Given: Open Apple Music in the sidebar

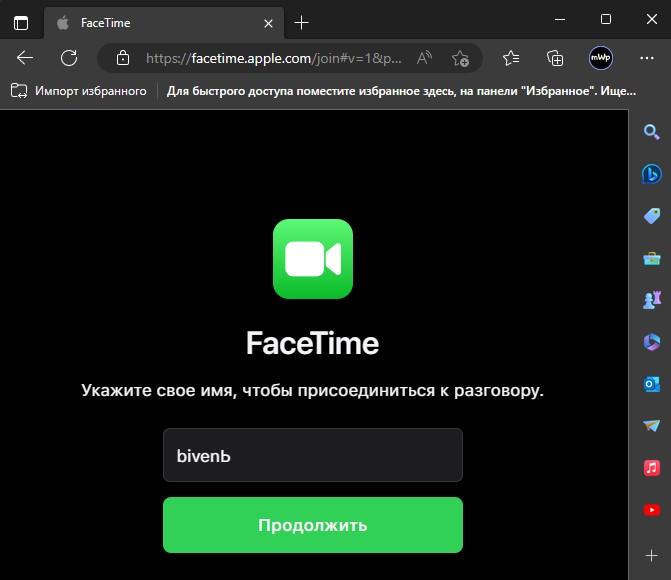Looking at the screenshot, I should pos(651,468).
